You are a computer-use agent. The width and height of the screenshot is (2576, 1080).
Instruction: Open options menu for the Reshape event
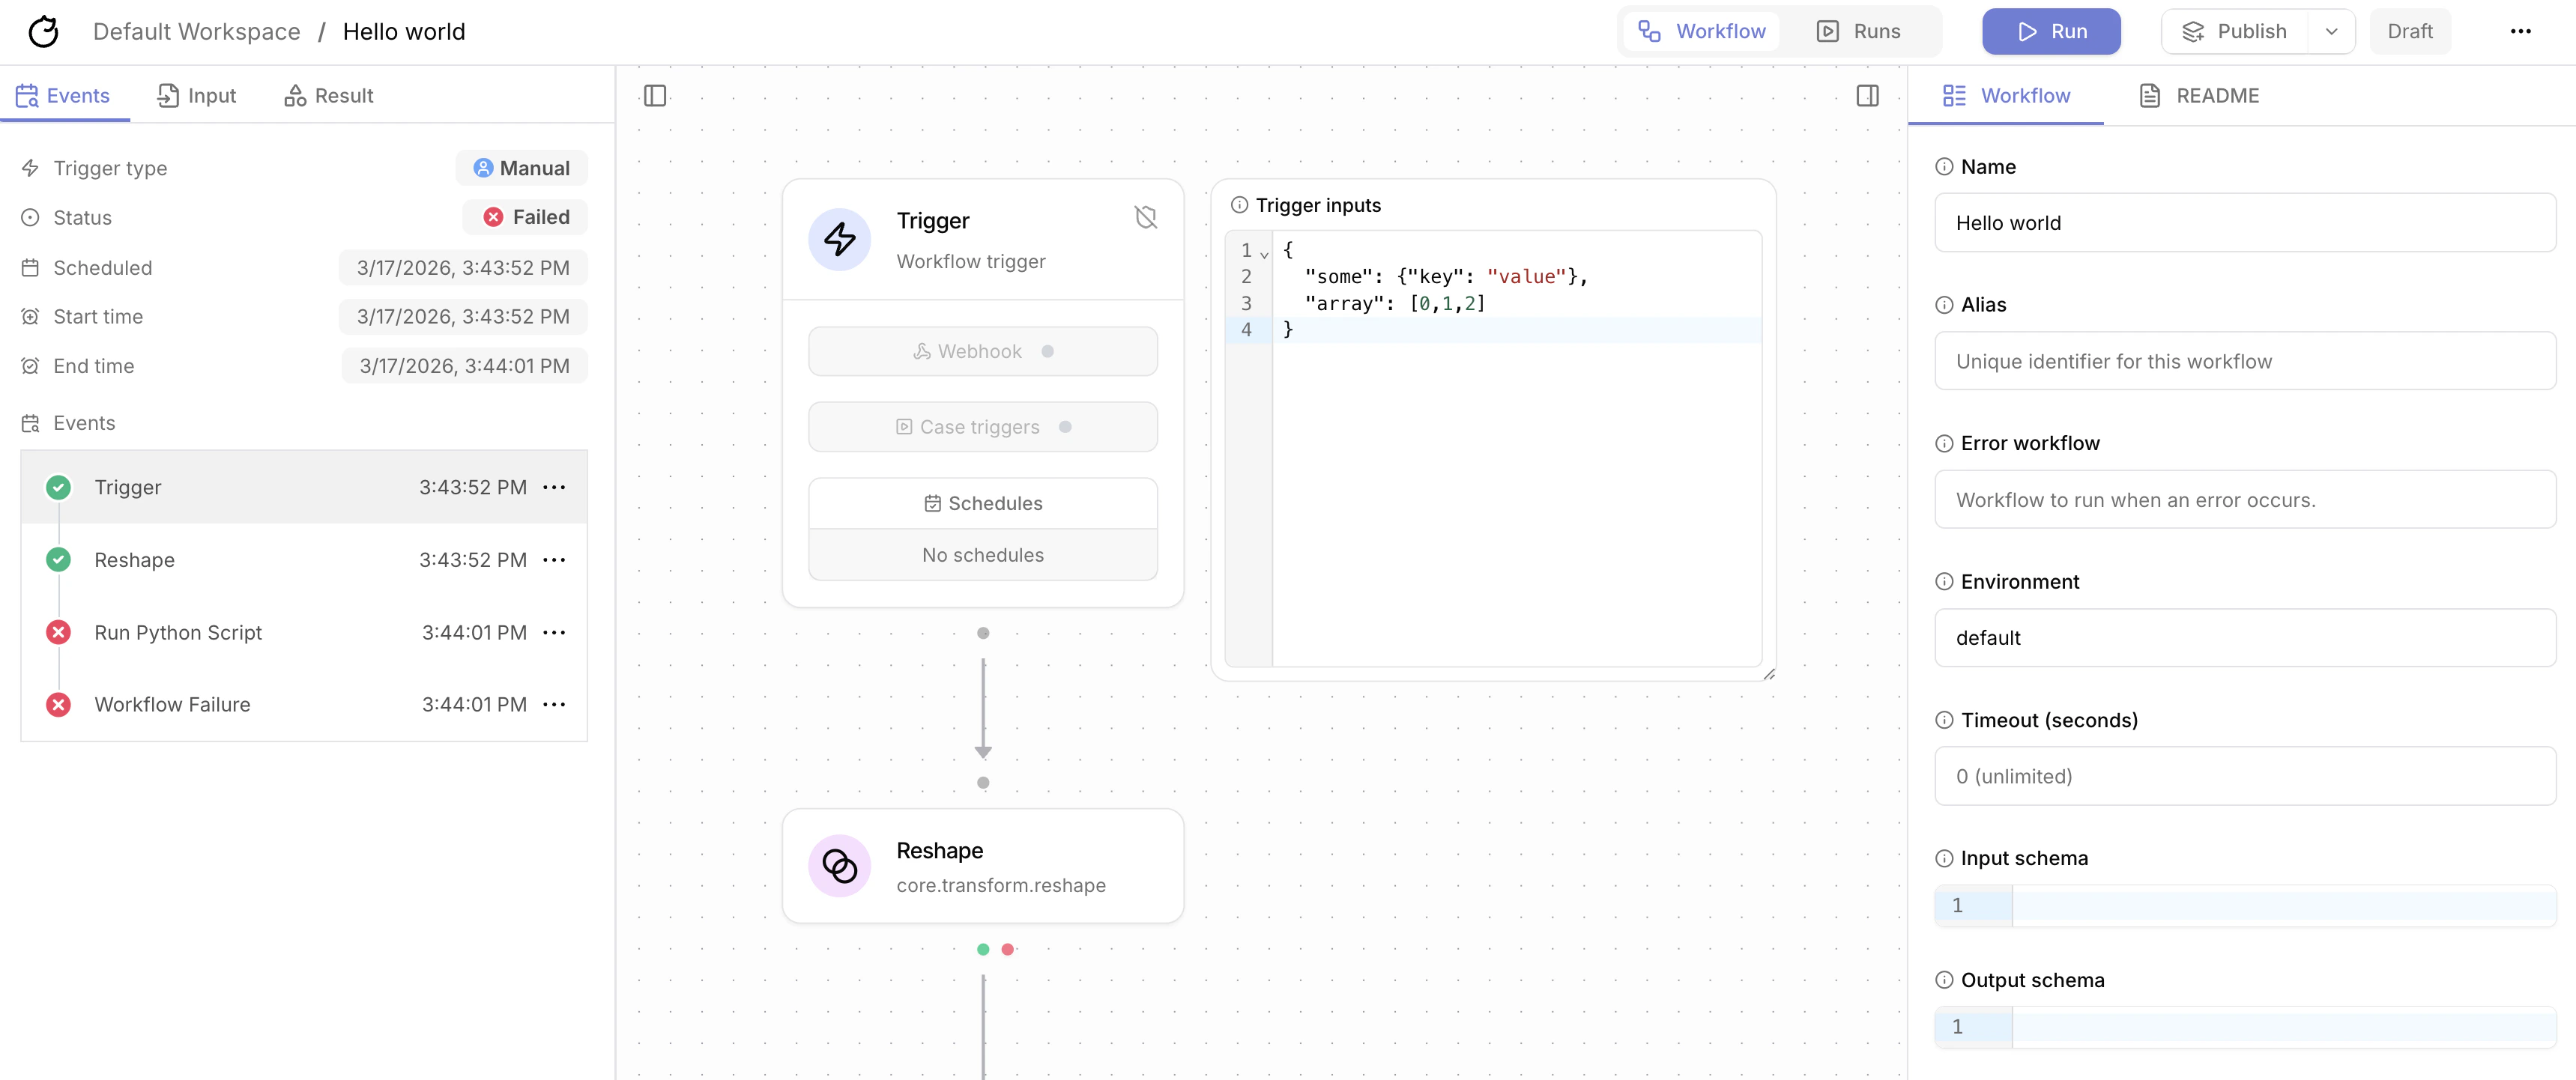[x=556, y=560]
